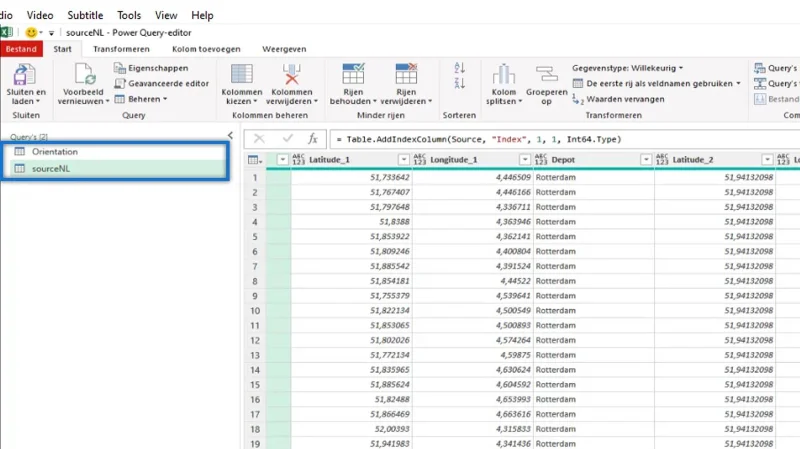800x449 pixels.
Task: Open the Subtitle menu
Action: [x=85, y=15]
